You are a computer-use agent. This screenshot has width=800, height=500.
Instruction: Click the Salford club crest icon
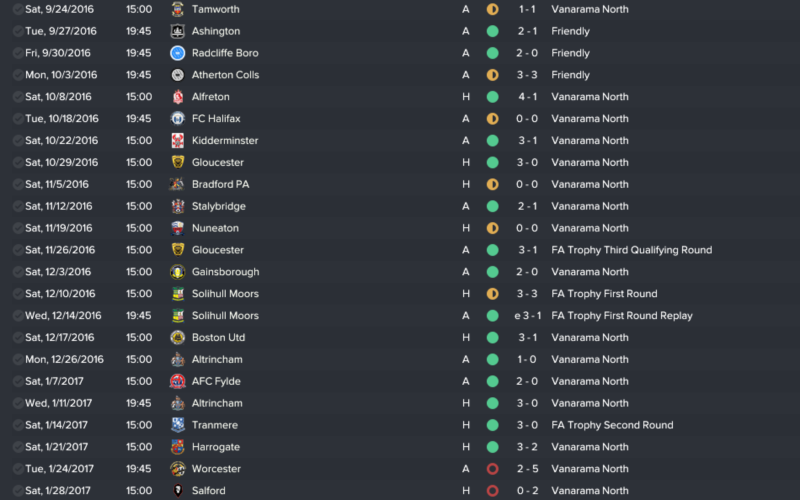pos(177,491)
